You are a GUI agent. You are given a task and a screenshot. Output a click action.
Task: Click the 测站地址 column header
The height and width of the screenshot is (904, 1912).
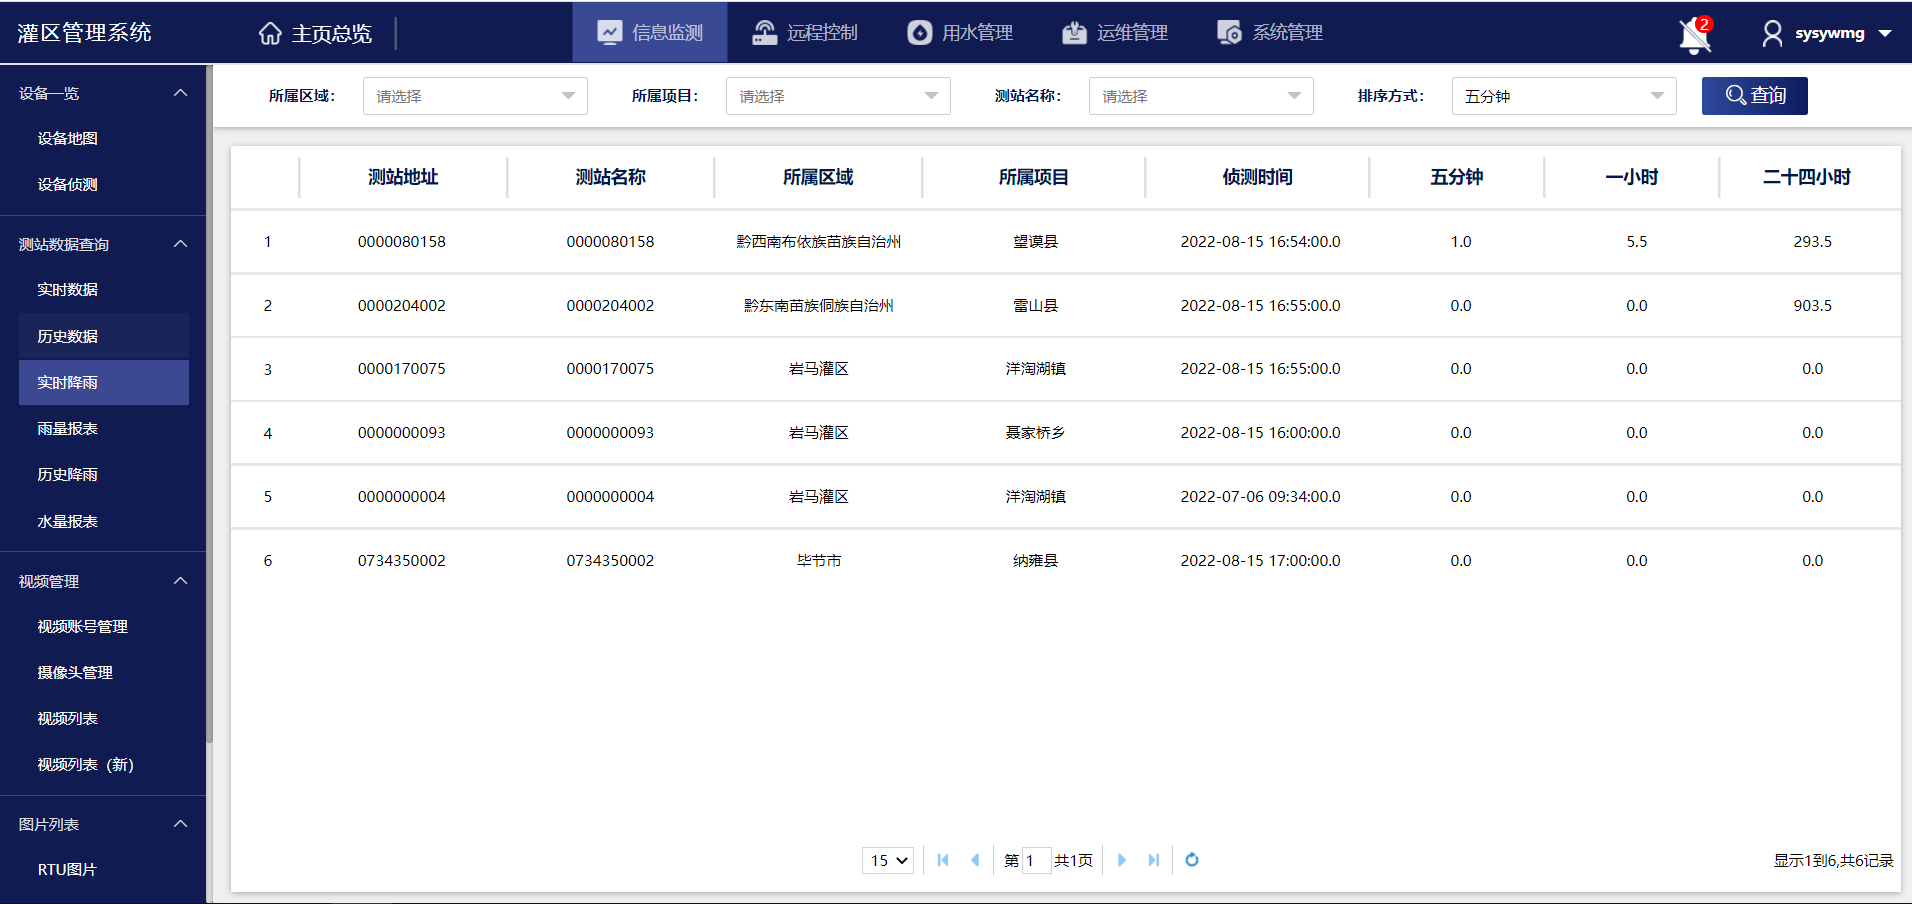[403, 177]
